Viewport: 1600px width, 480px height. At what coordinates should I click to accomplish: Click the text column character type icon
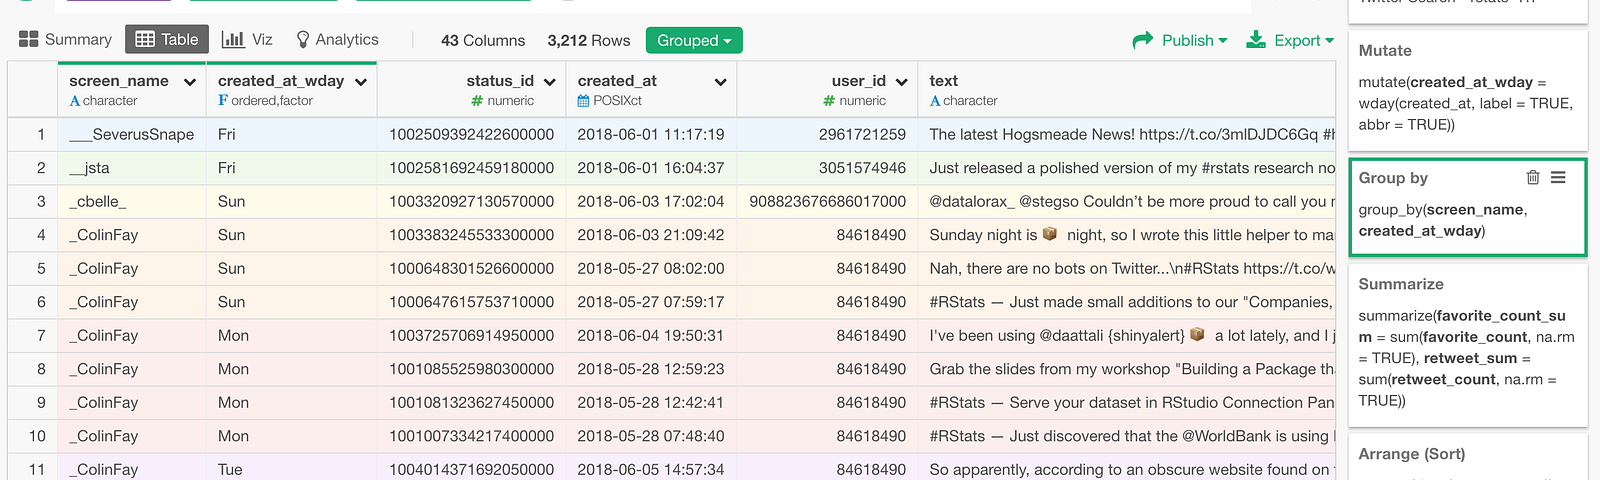(x=935, y=101)
